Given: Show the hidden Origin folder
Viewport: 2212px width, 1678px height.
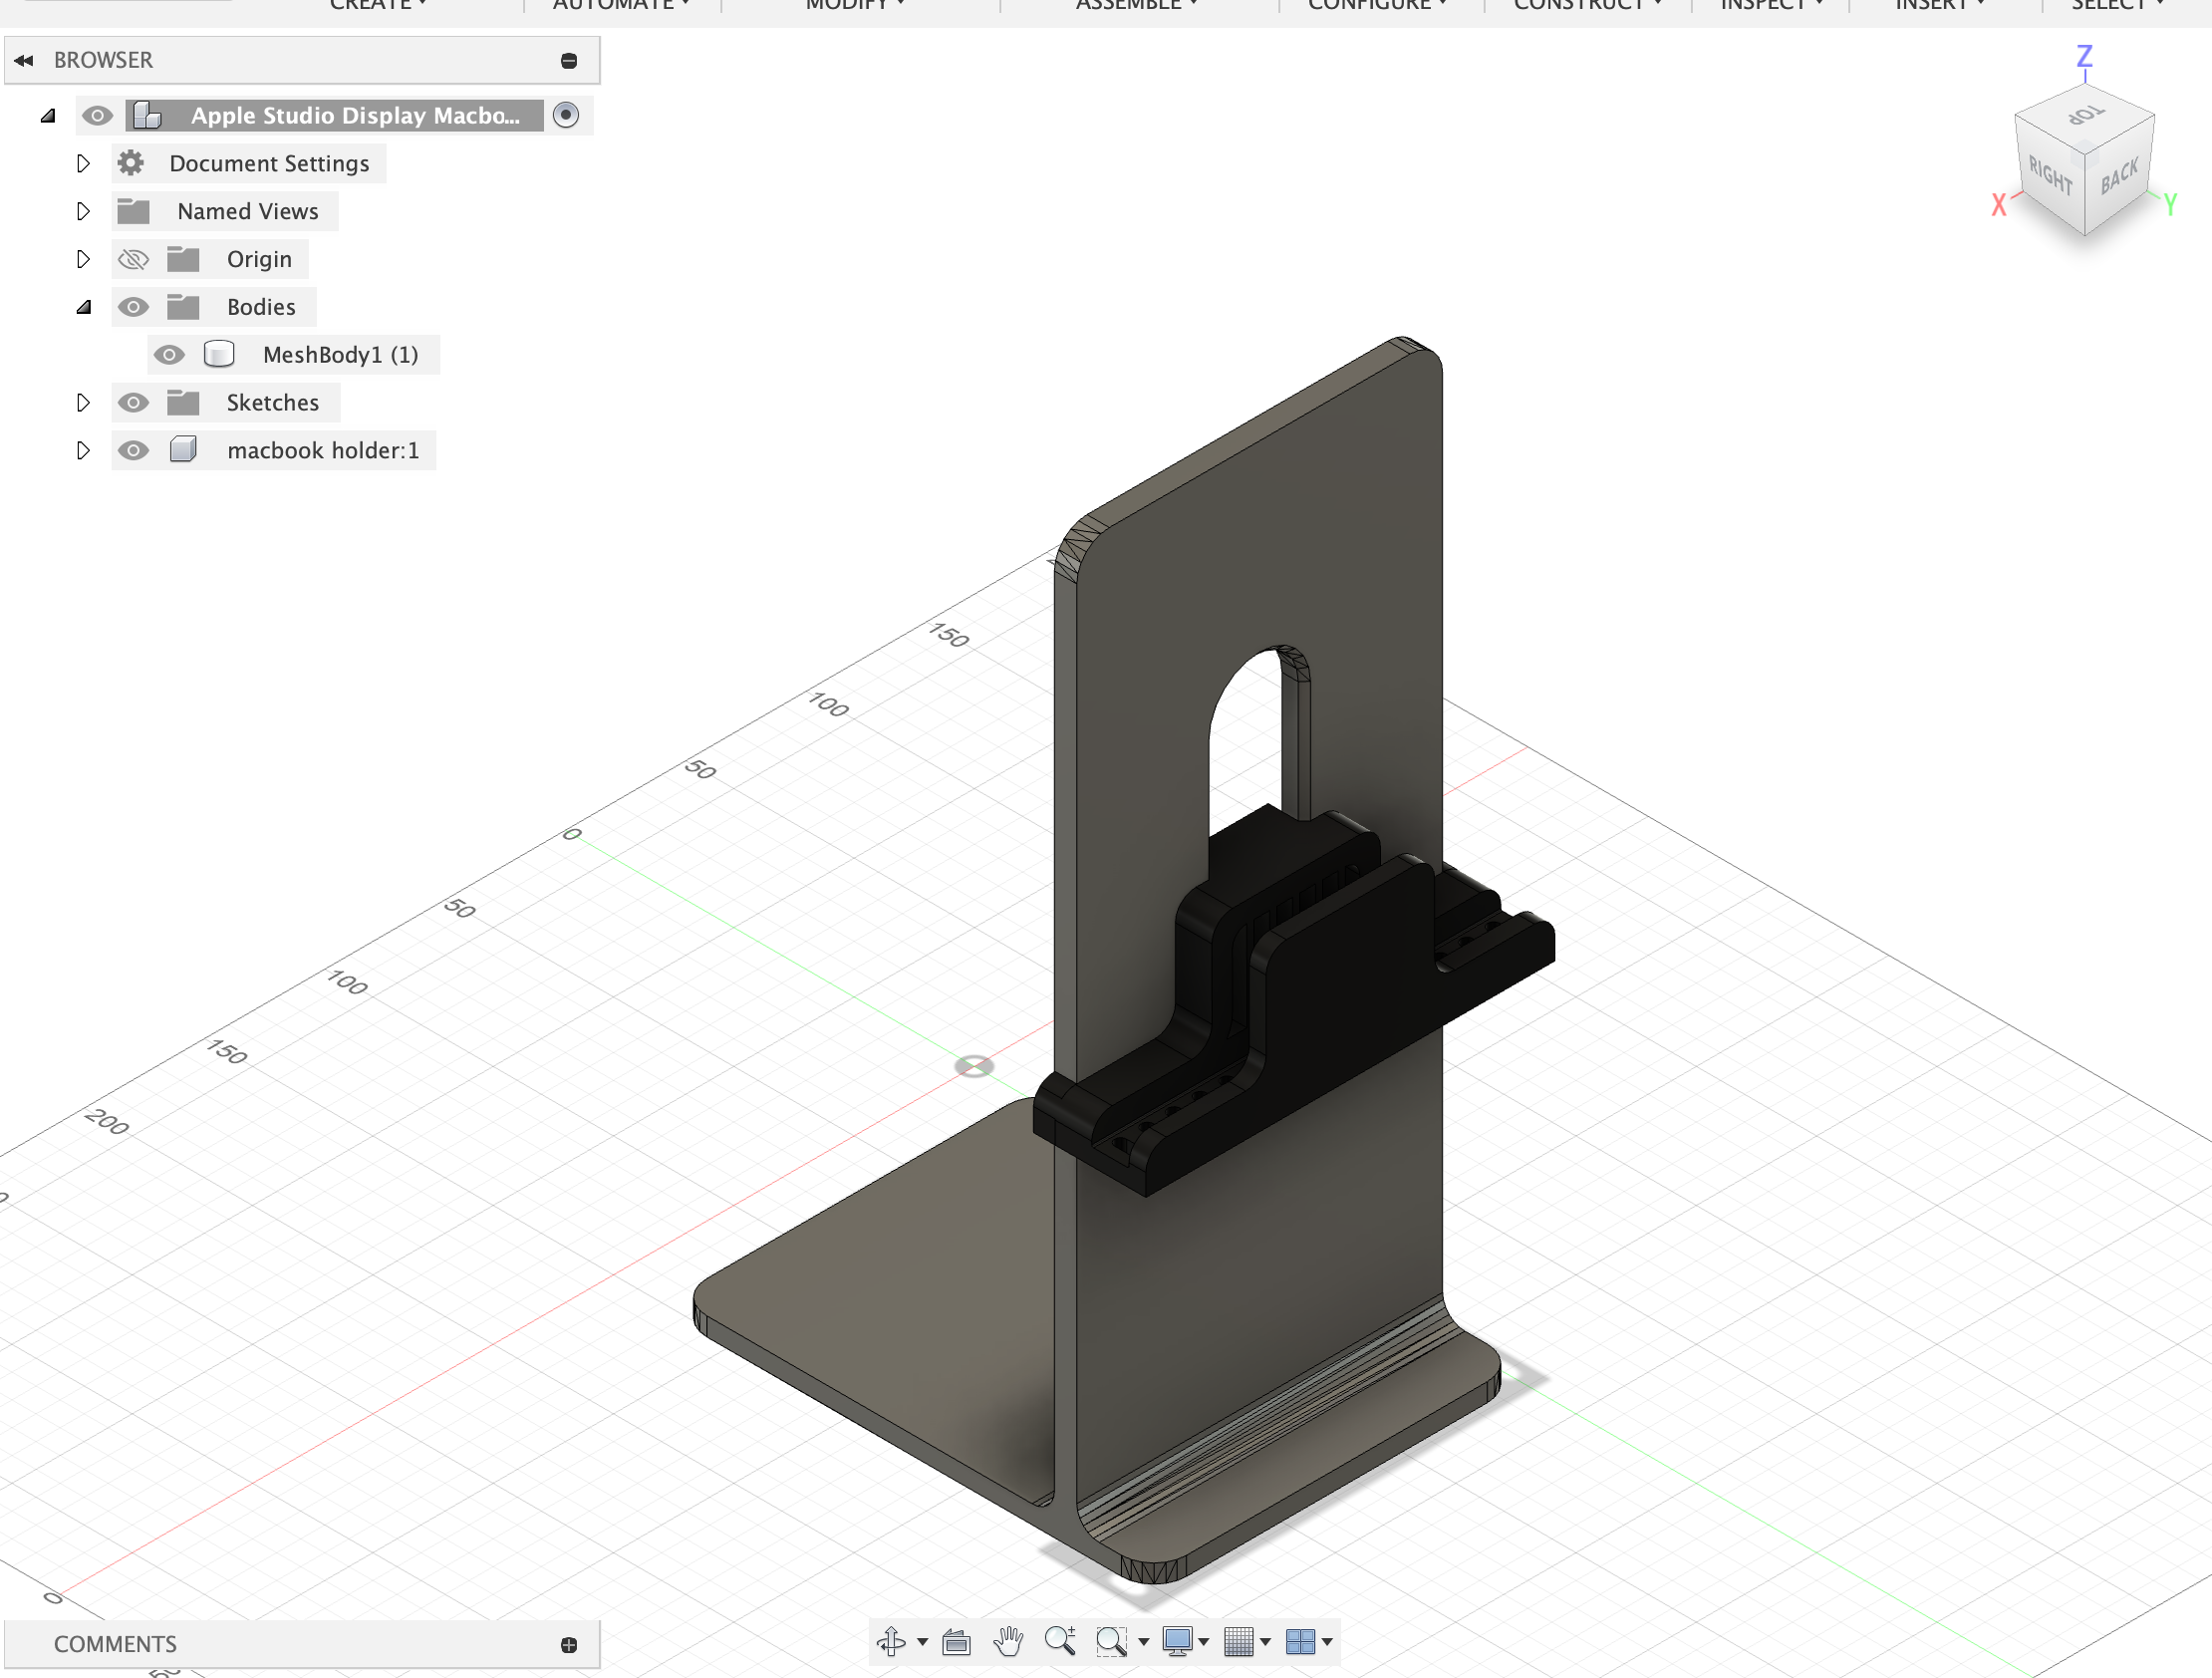Looking at the screenshot, I should tap(133, 259).
